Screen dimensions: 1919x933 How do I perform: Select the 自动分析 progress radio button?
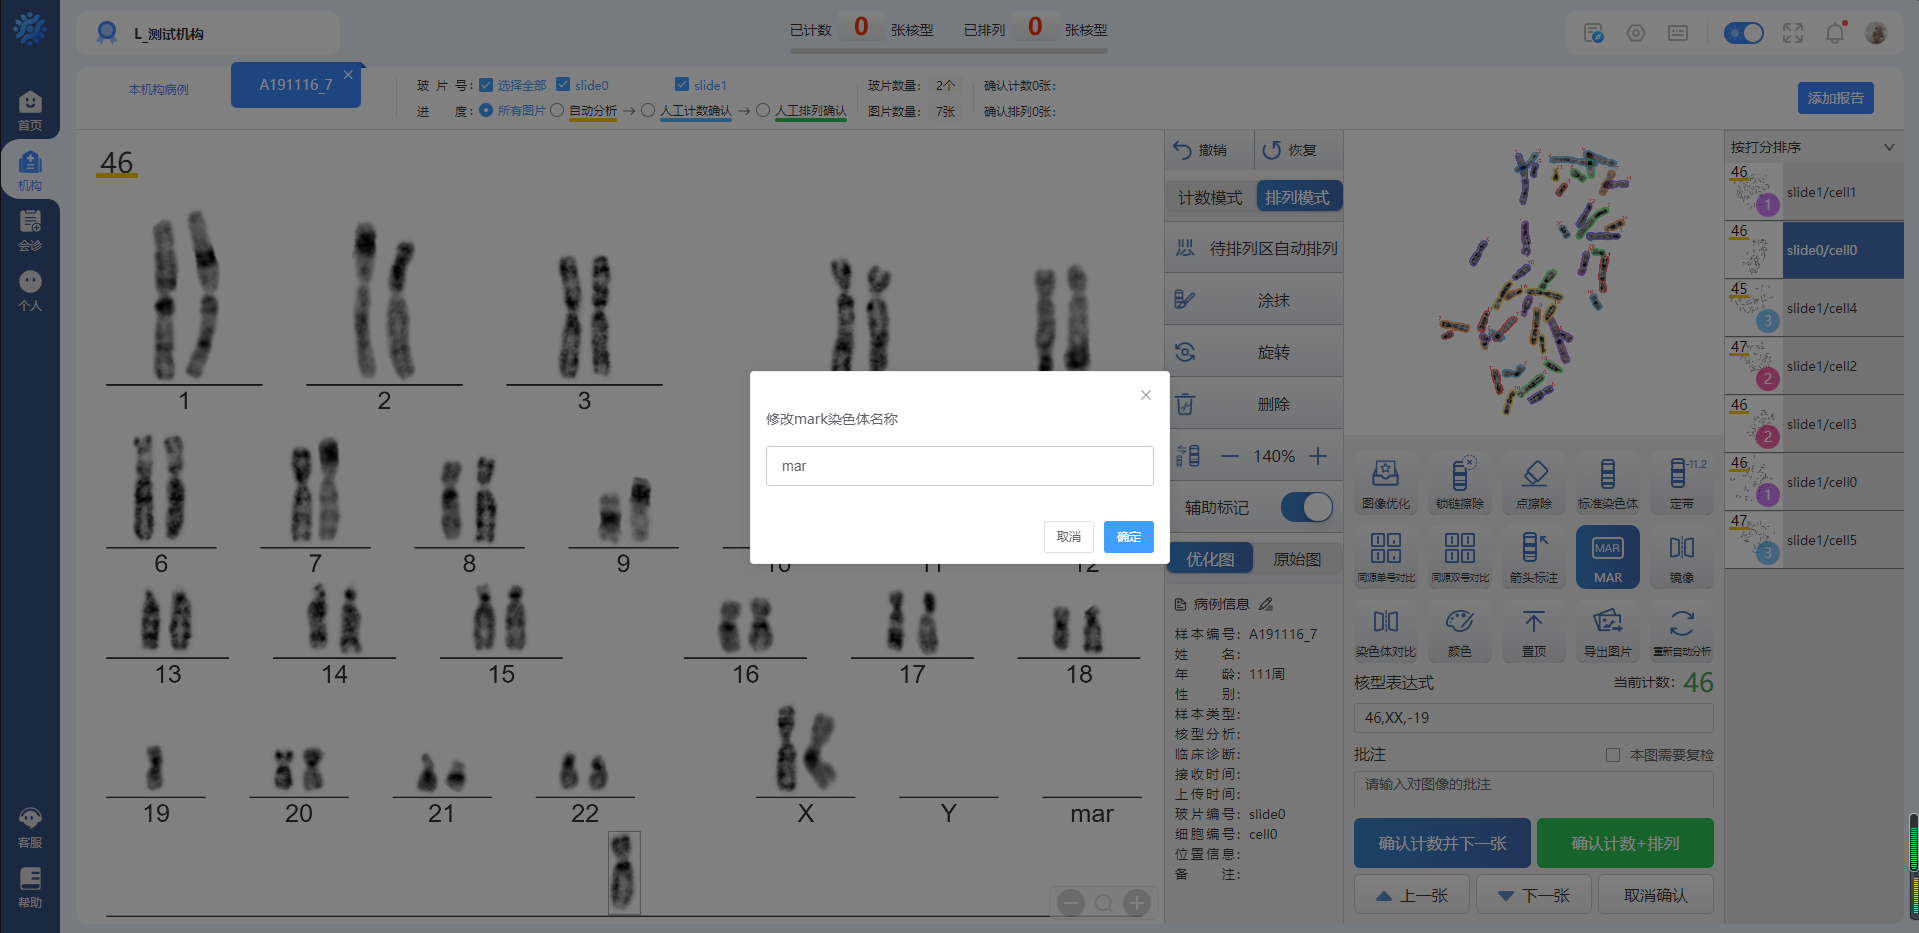tap(557, 111)
